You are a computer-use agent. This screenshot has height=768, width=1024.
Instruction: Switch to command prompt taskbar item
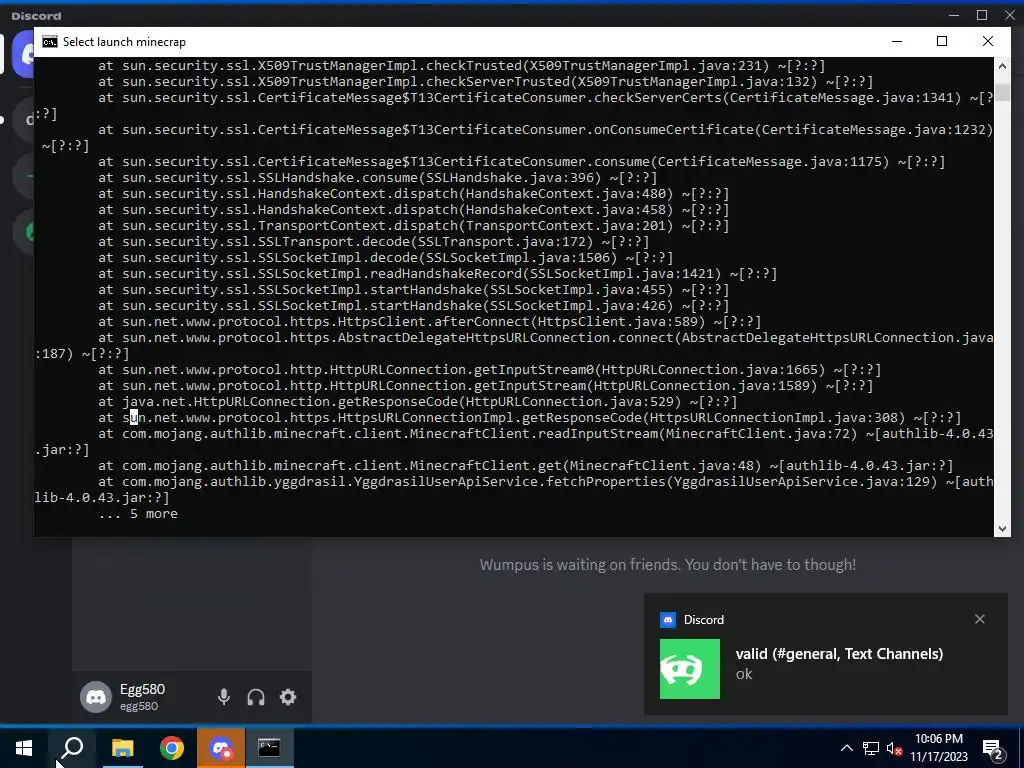270,748
